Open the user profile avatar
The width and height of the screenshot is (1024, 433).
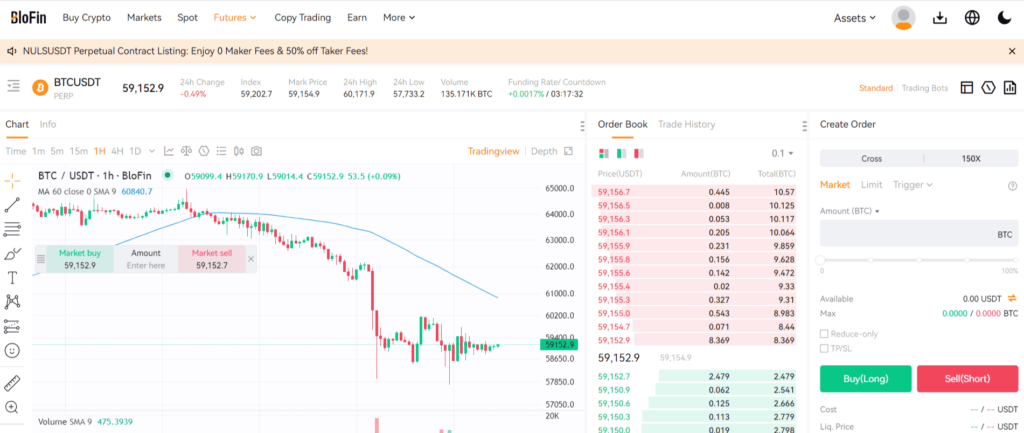coord(903,18)
